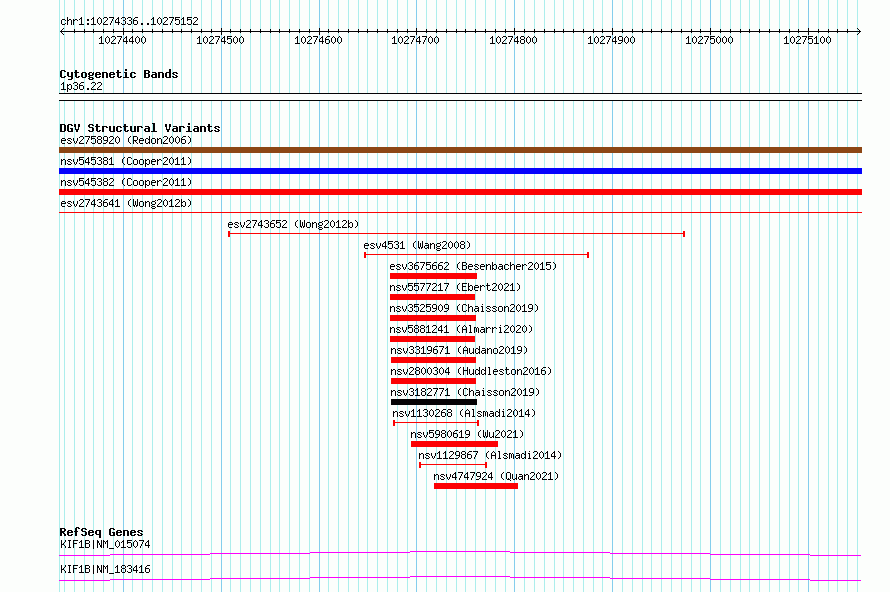Select the nsv3525909 (Chaisson2019) label
Image resolution: width=890 pixels, height=592 pixels.
[464, 308]
